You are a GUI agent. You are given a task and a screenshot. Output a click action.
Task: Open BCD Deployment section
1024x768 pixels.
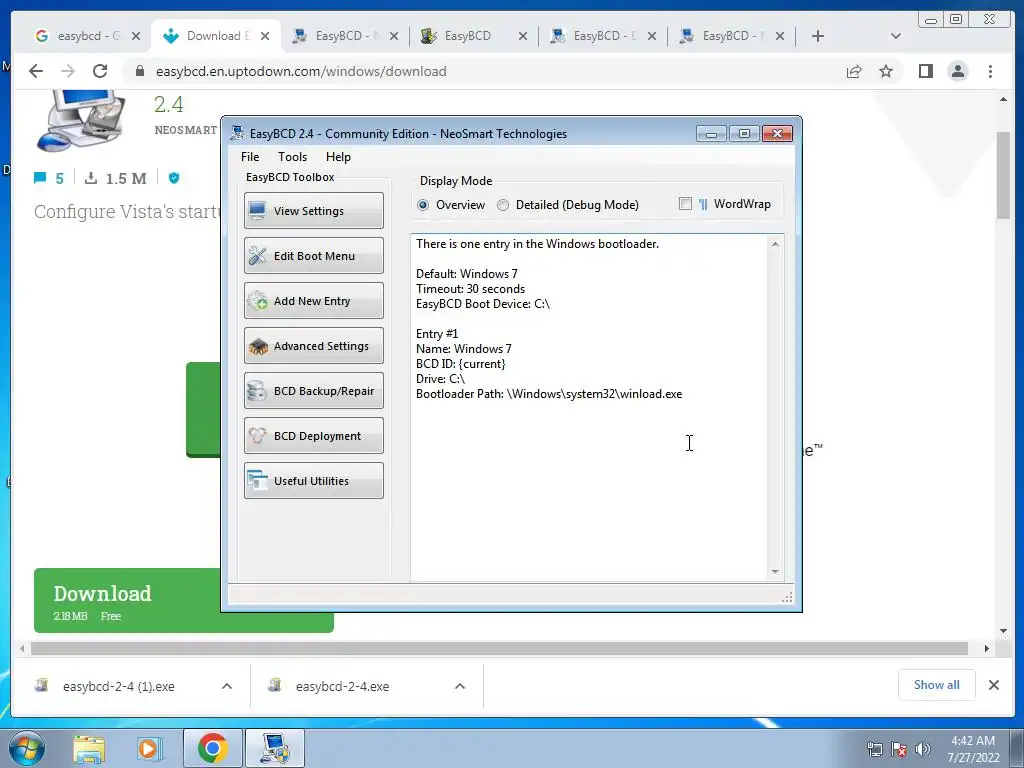[x=313, y=436]
